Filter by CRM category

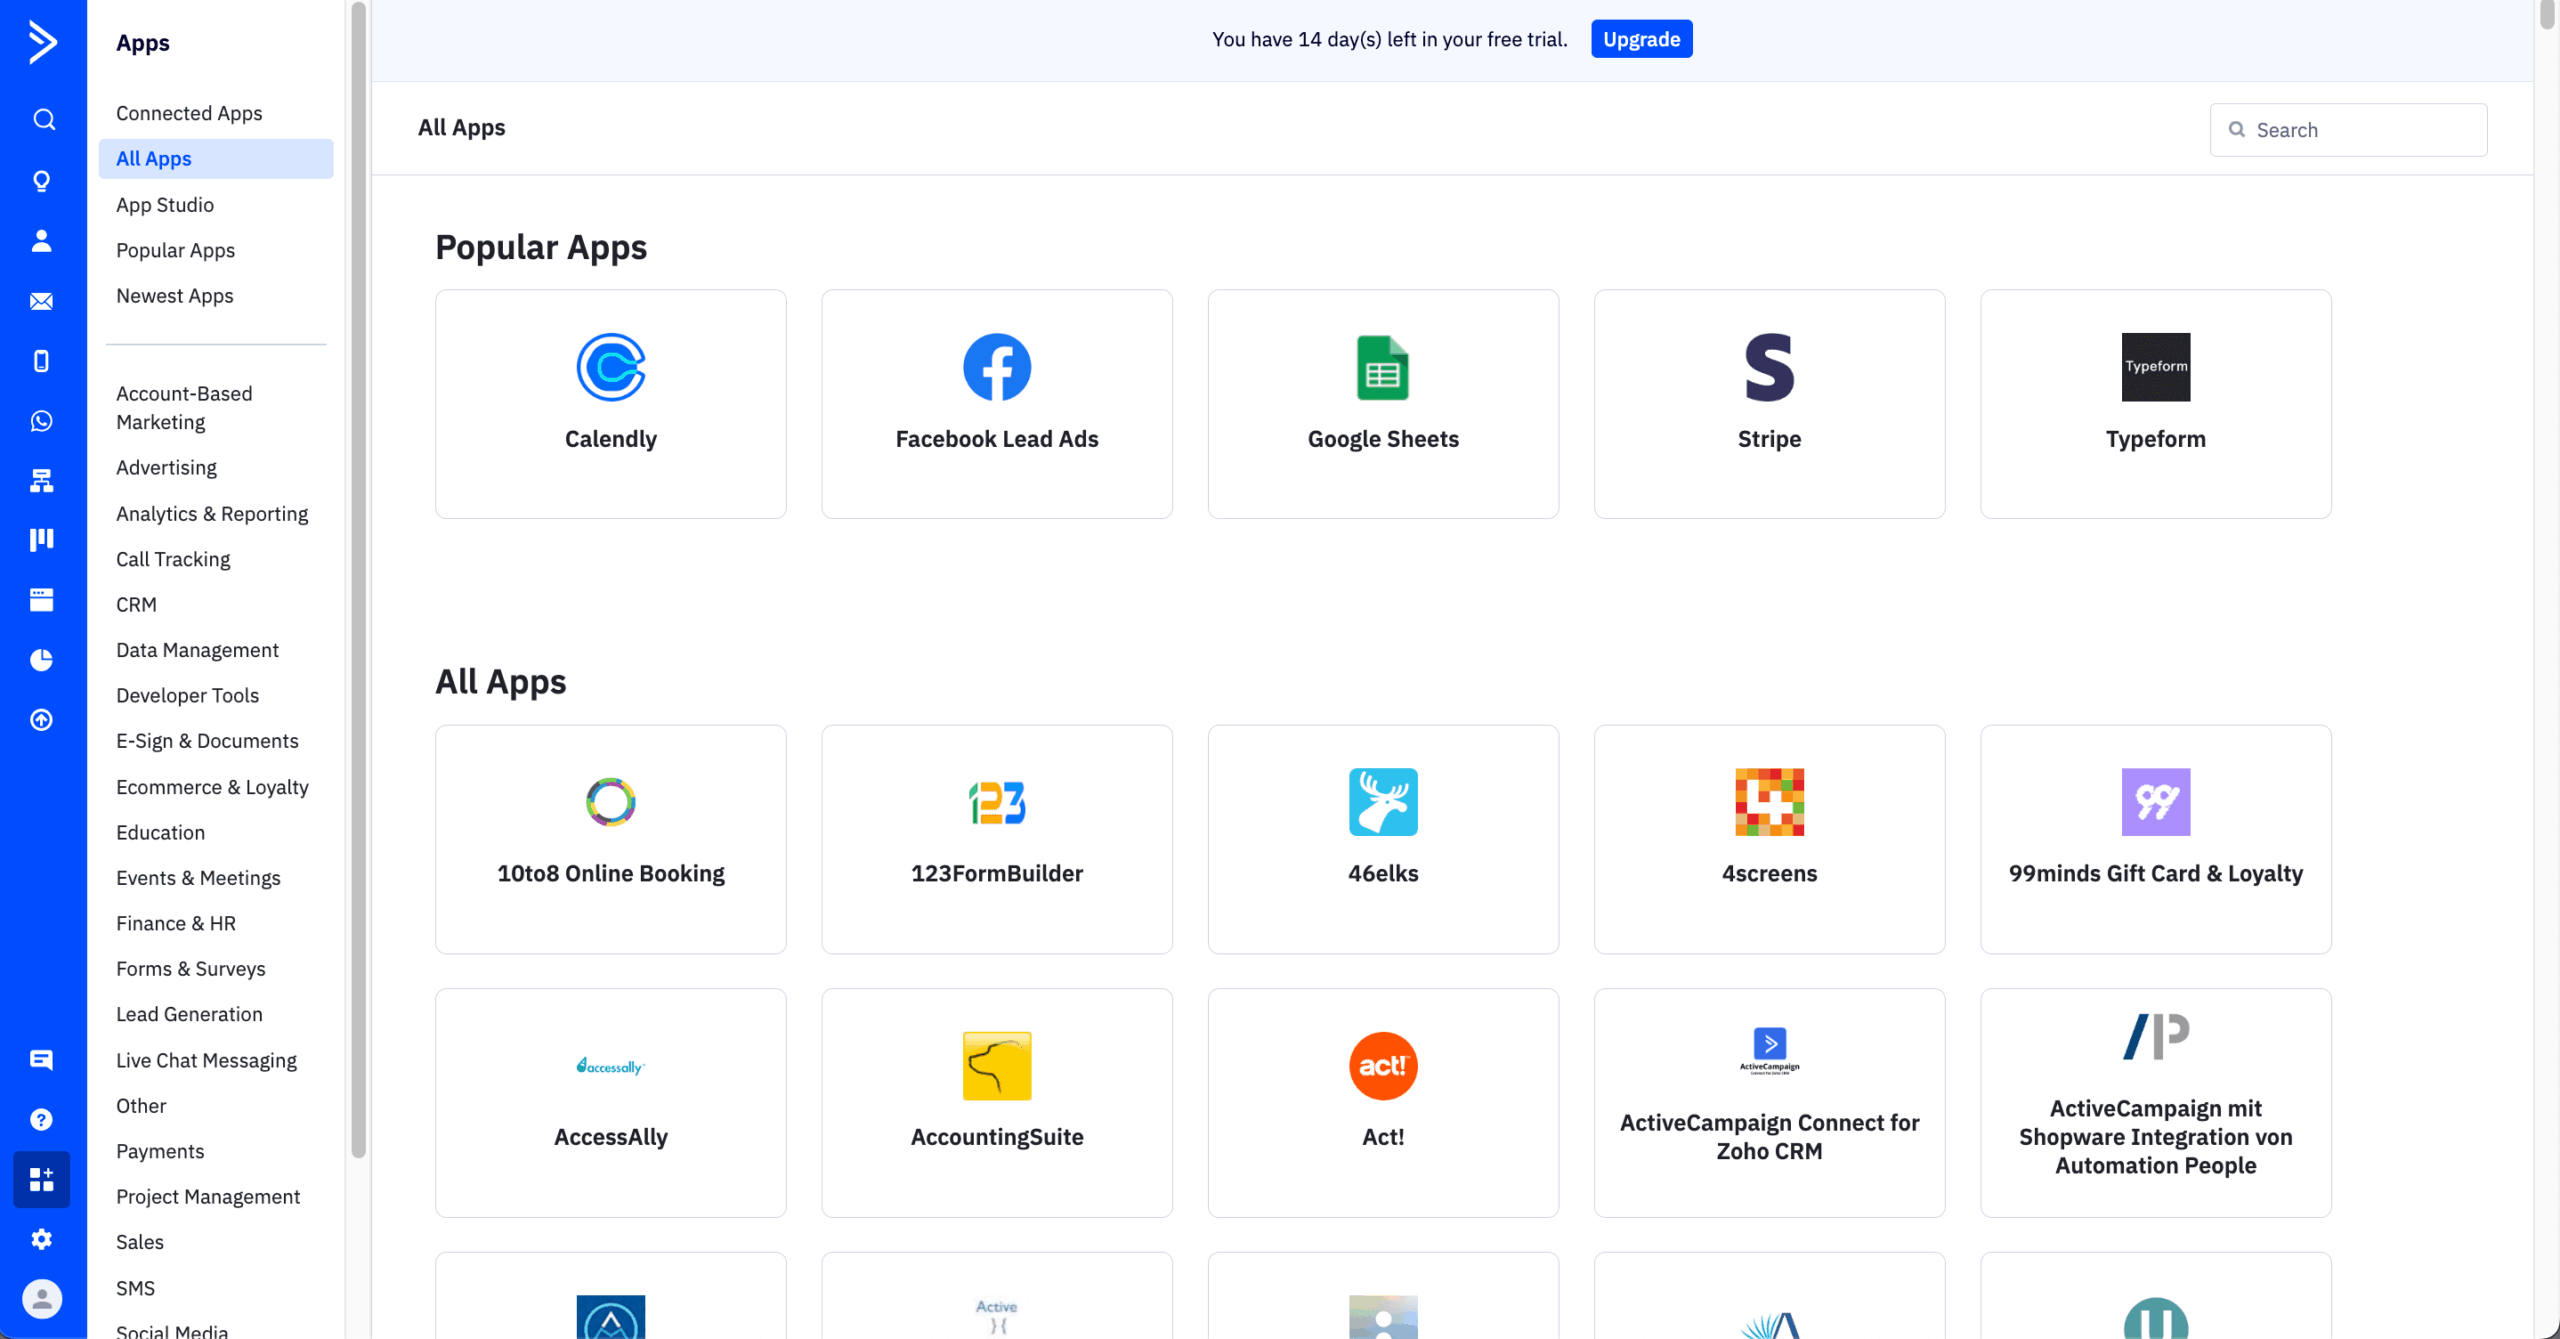coord(136,605)
